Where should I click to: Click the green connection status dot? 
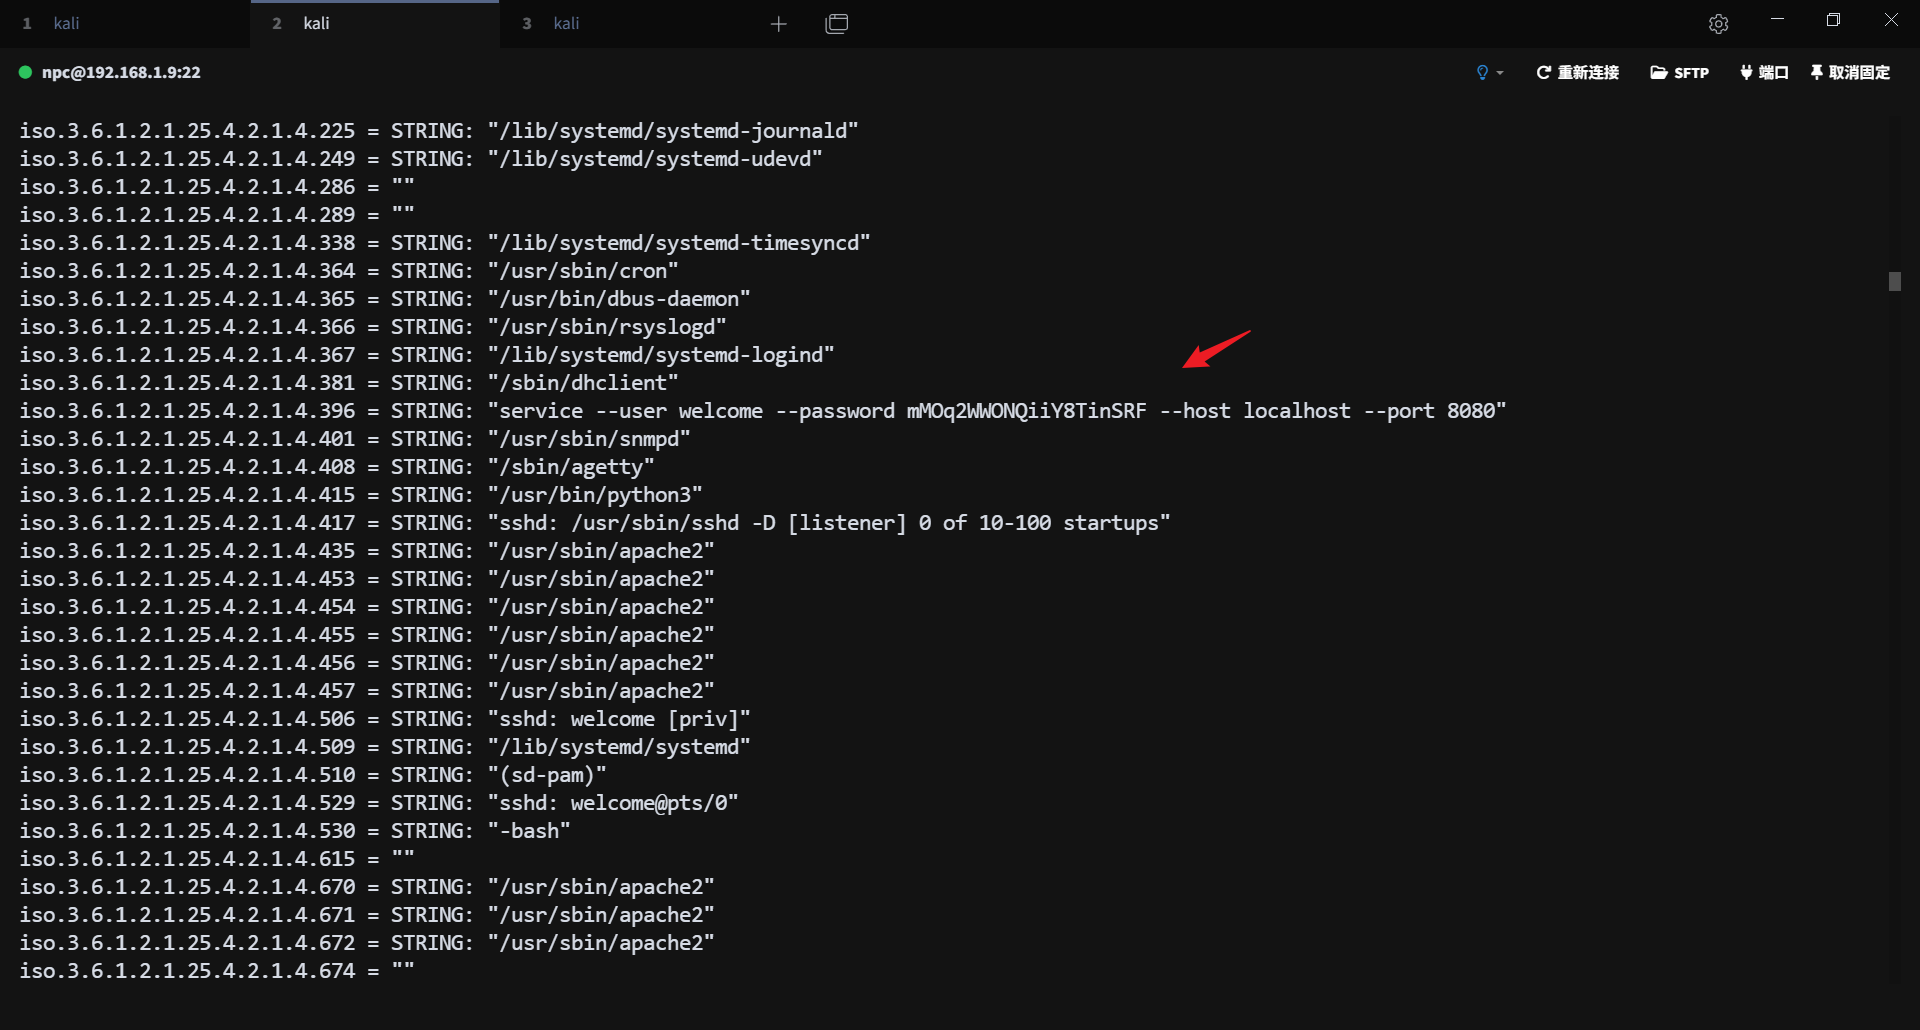click(25, 72)
